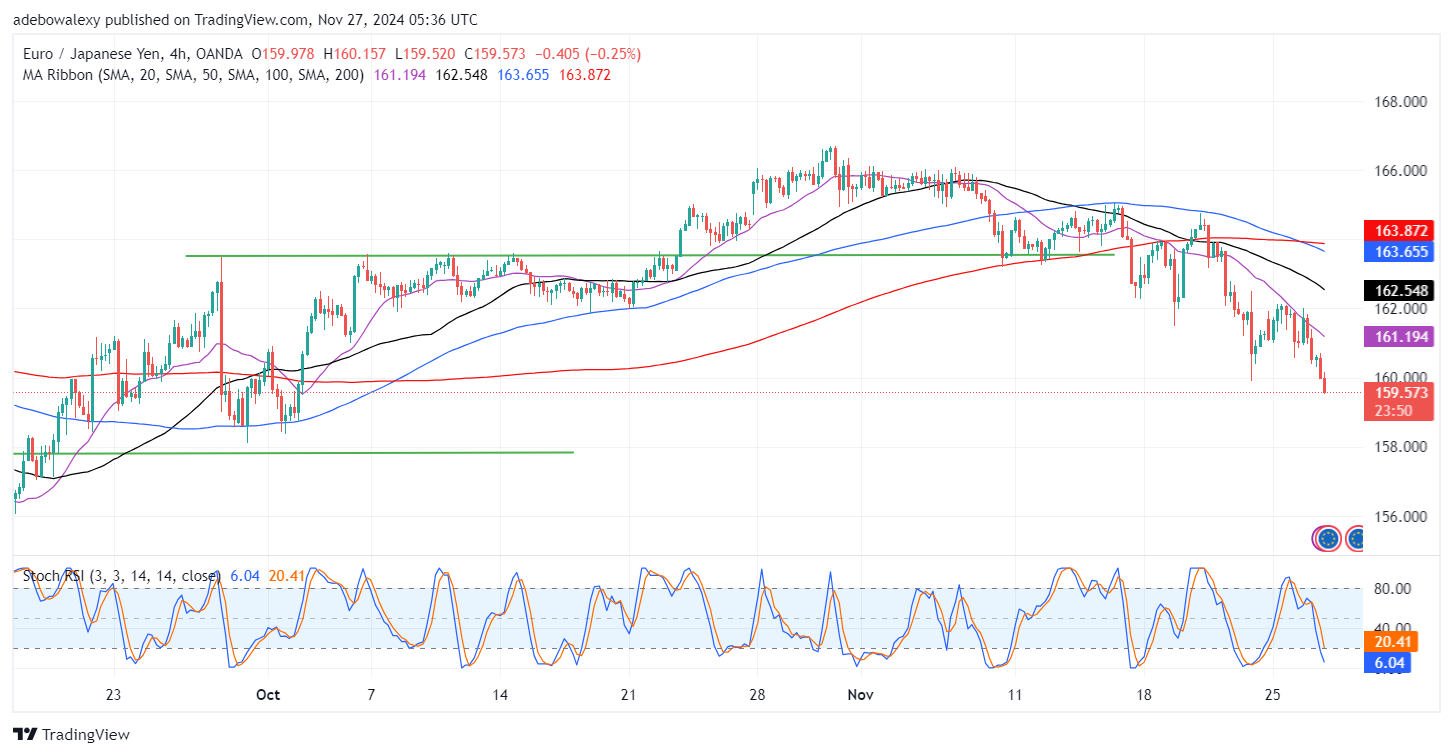The image size is (1453, 756).
Task: Select the red 163.872 value in MA Ribbon legend
Action: click(586, 75)
